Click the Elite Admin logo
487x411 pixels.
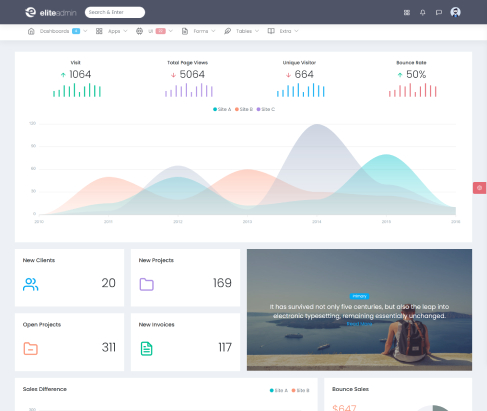(51, 12)
